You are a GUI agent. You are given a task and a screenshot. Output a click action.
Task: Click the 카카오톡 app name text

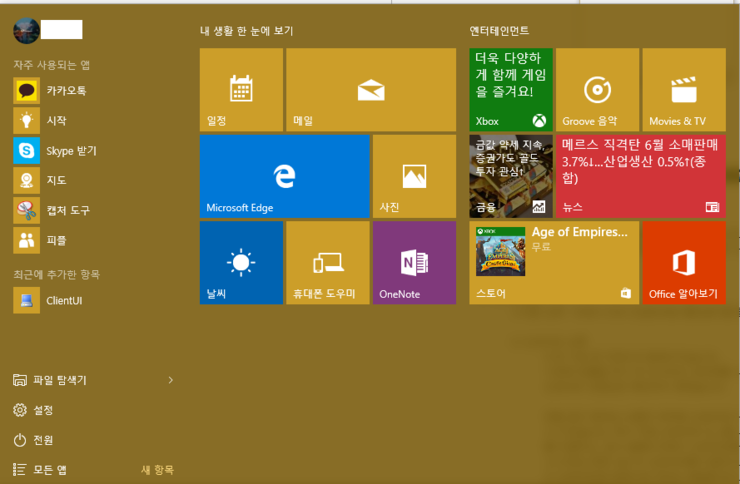coord(66,91)
